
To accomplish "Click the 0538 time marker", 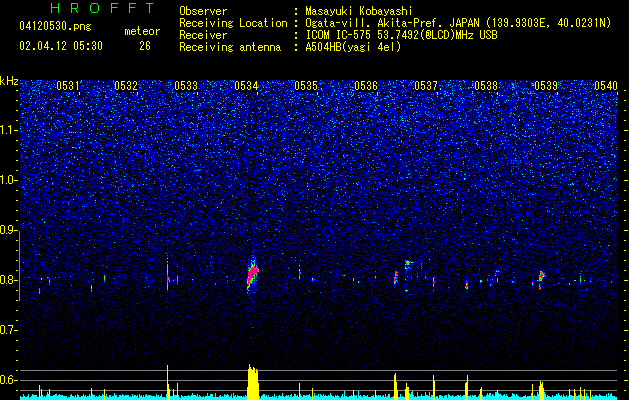I will [486, 85].
